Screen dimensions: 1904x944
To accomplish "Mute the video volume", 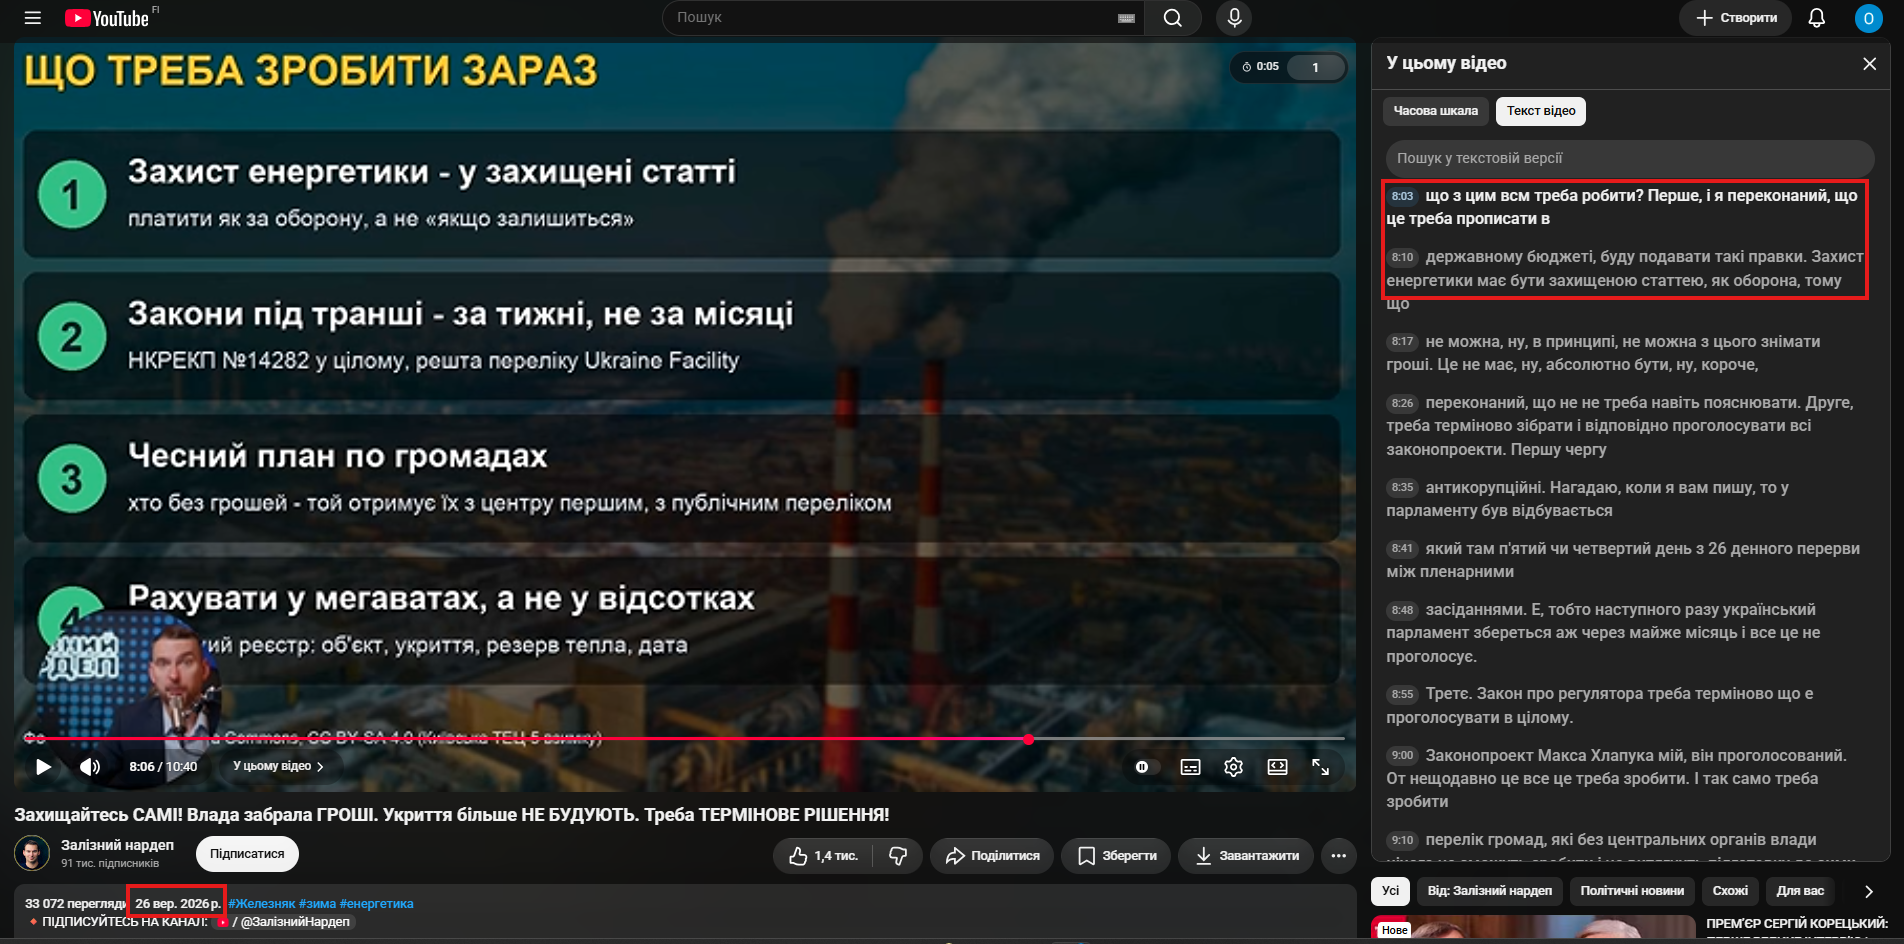I will [90, 767].
